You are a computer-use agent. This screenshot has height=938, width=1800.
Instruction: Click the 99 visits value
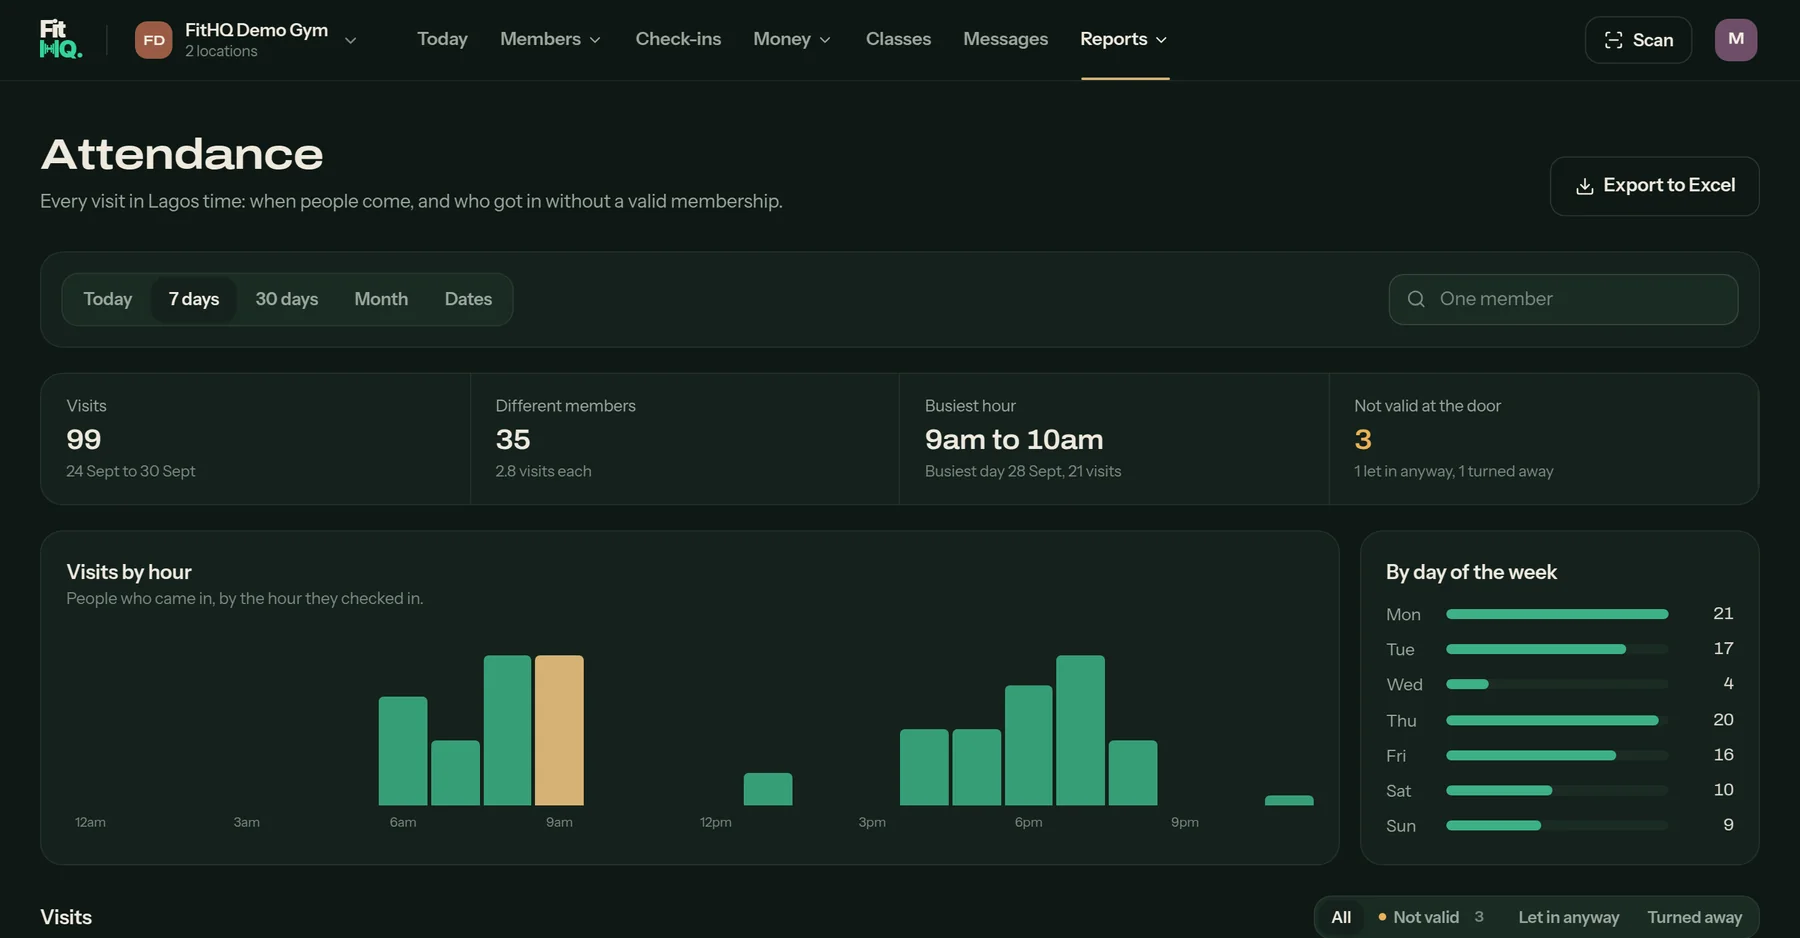[x=84, y=439]
